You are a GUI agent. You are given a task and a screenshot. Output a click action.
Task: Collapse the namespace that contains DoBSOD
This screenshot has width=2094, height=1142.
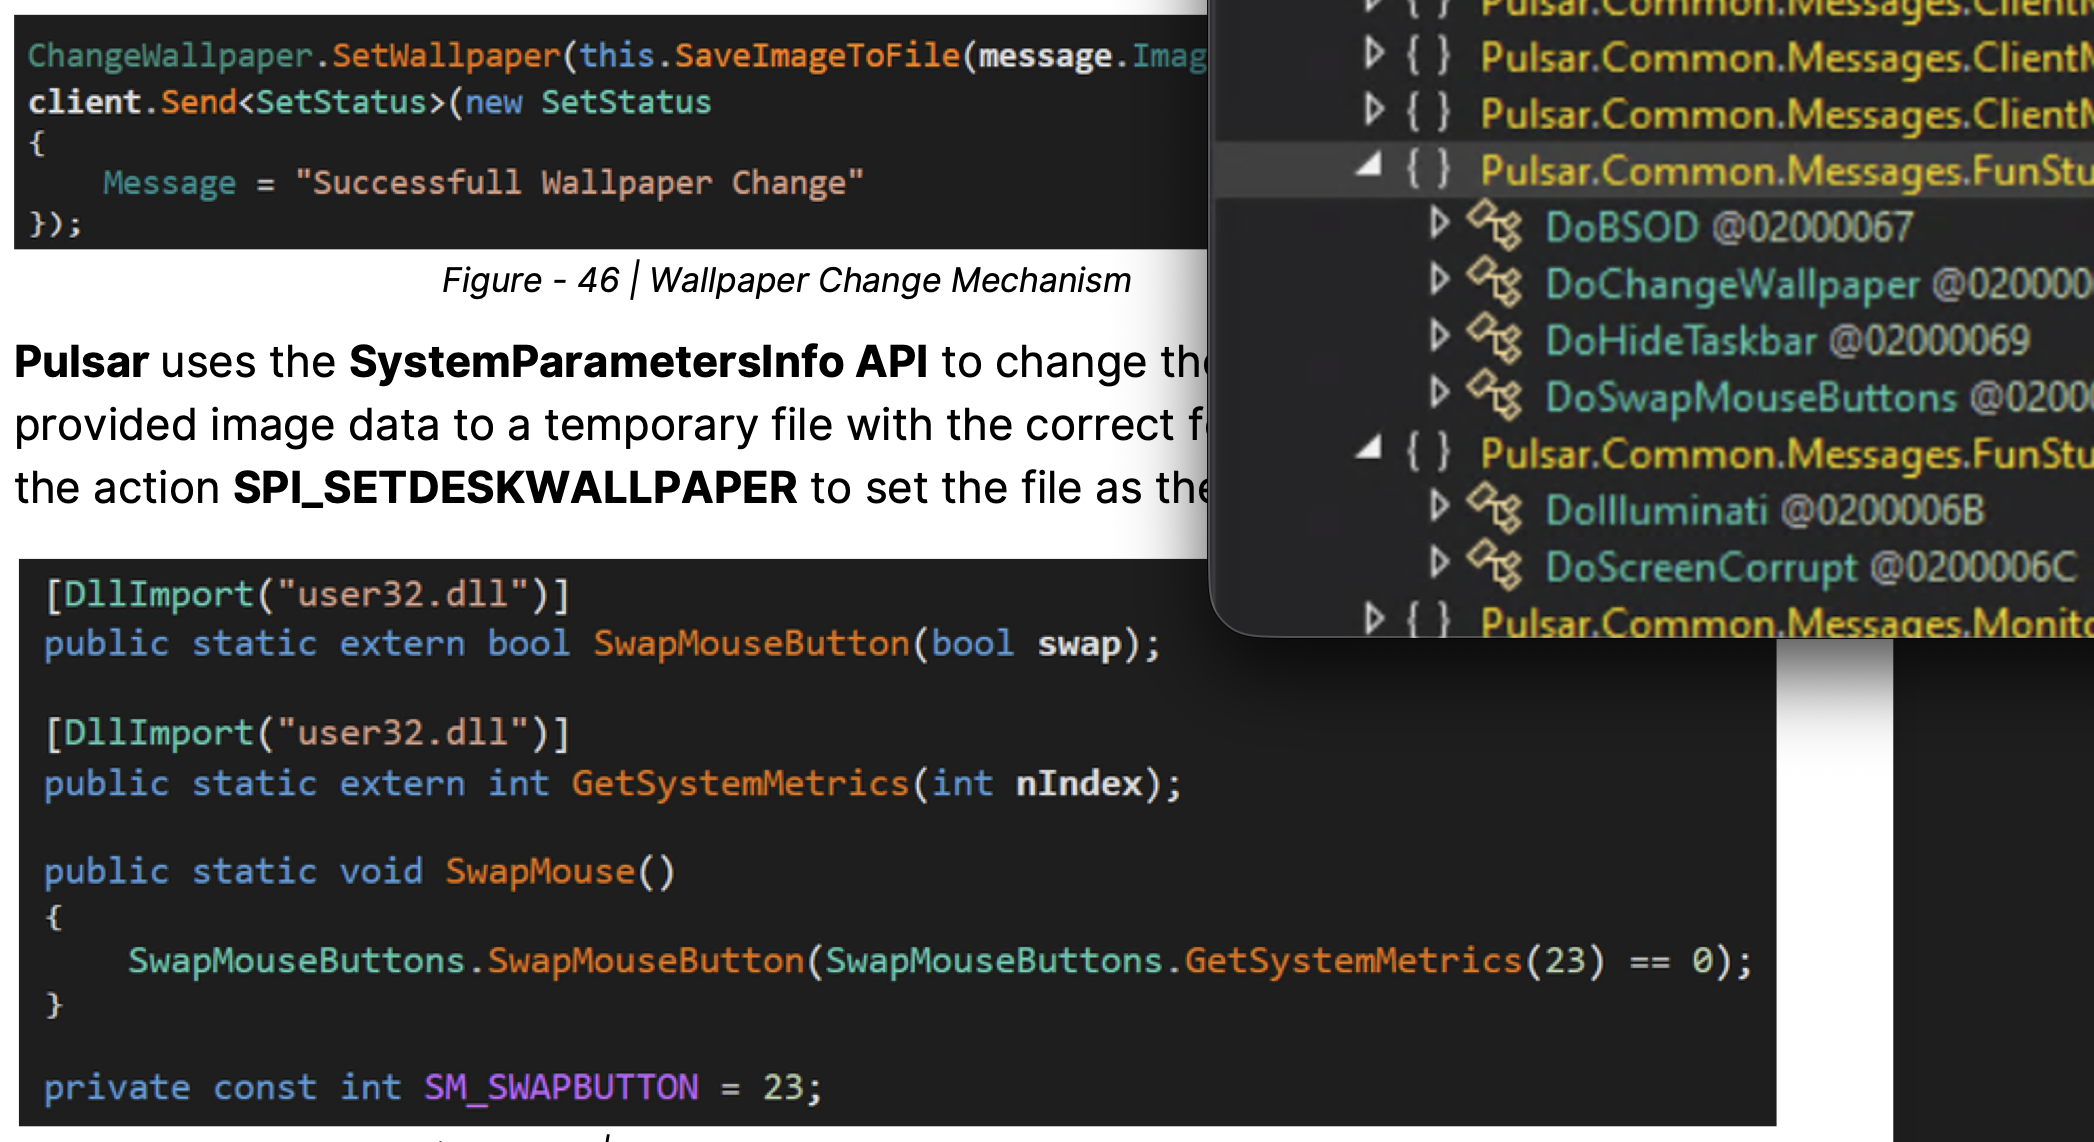1369,165
